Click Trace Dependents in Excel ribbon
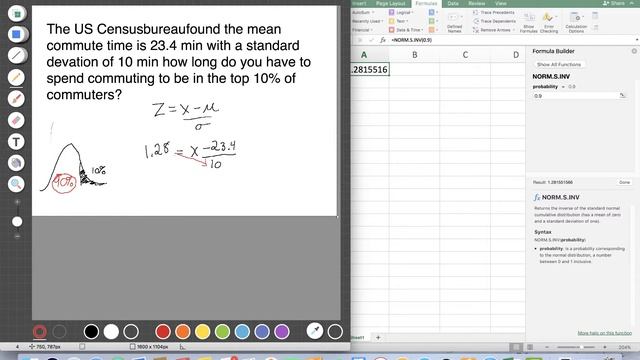640x360 pixels. coord(494,21)
